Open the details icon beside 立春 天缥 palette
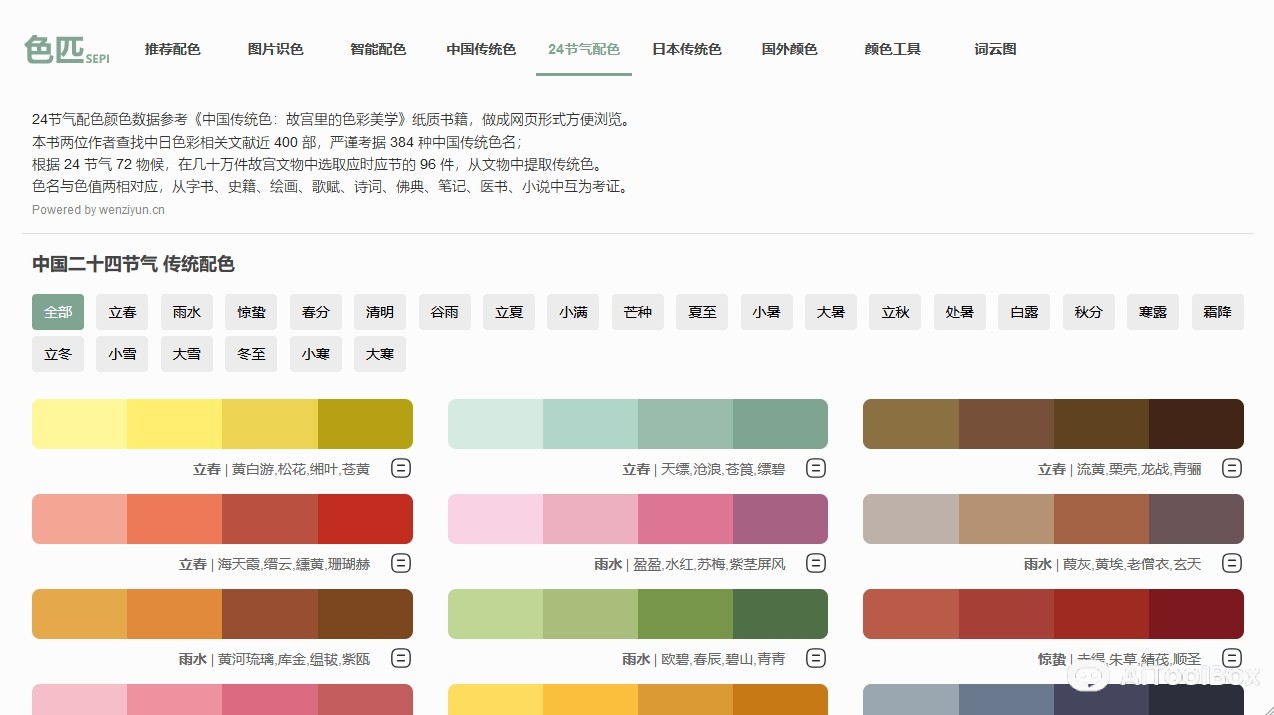Screen dimensions: 1274x715 [816, 468]
